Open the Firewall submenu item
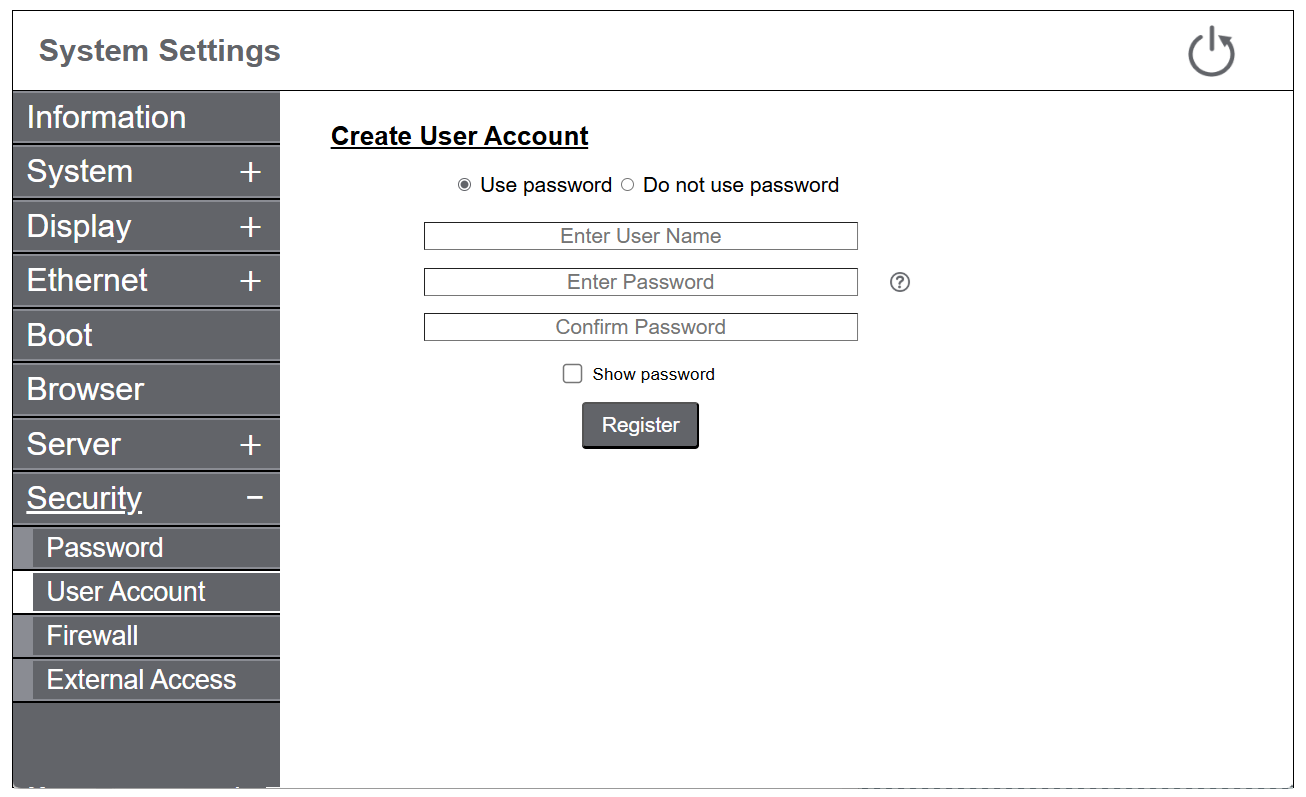Image resolution: width=1306 pixels, height=797 pixels. 93,636
